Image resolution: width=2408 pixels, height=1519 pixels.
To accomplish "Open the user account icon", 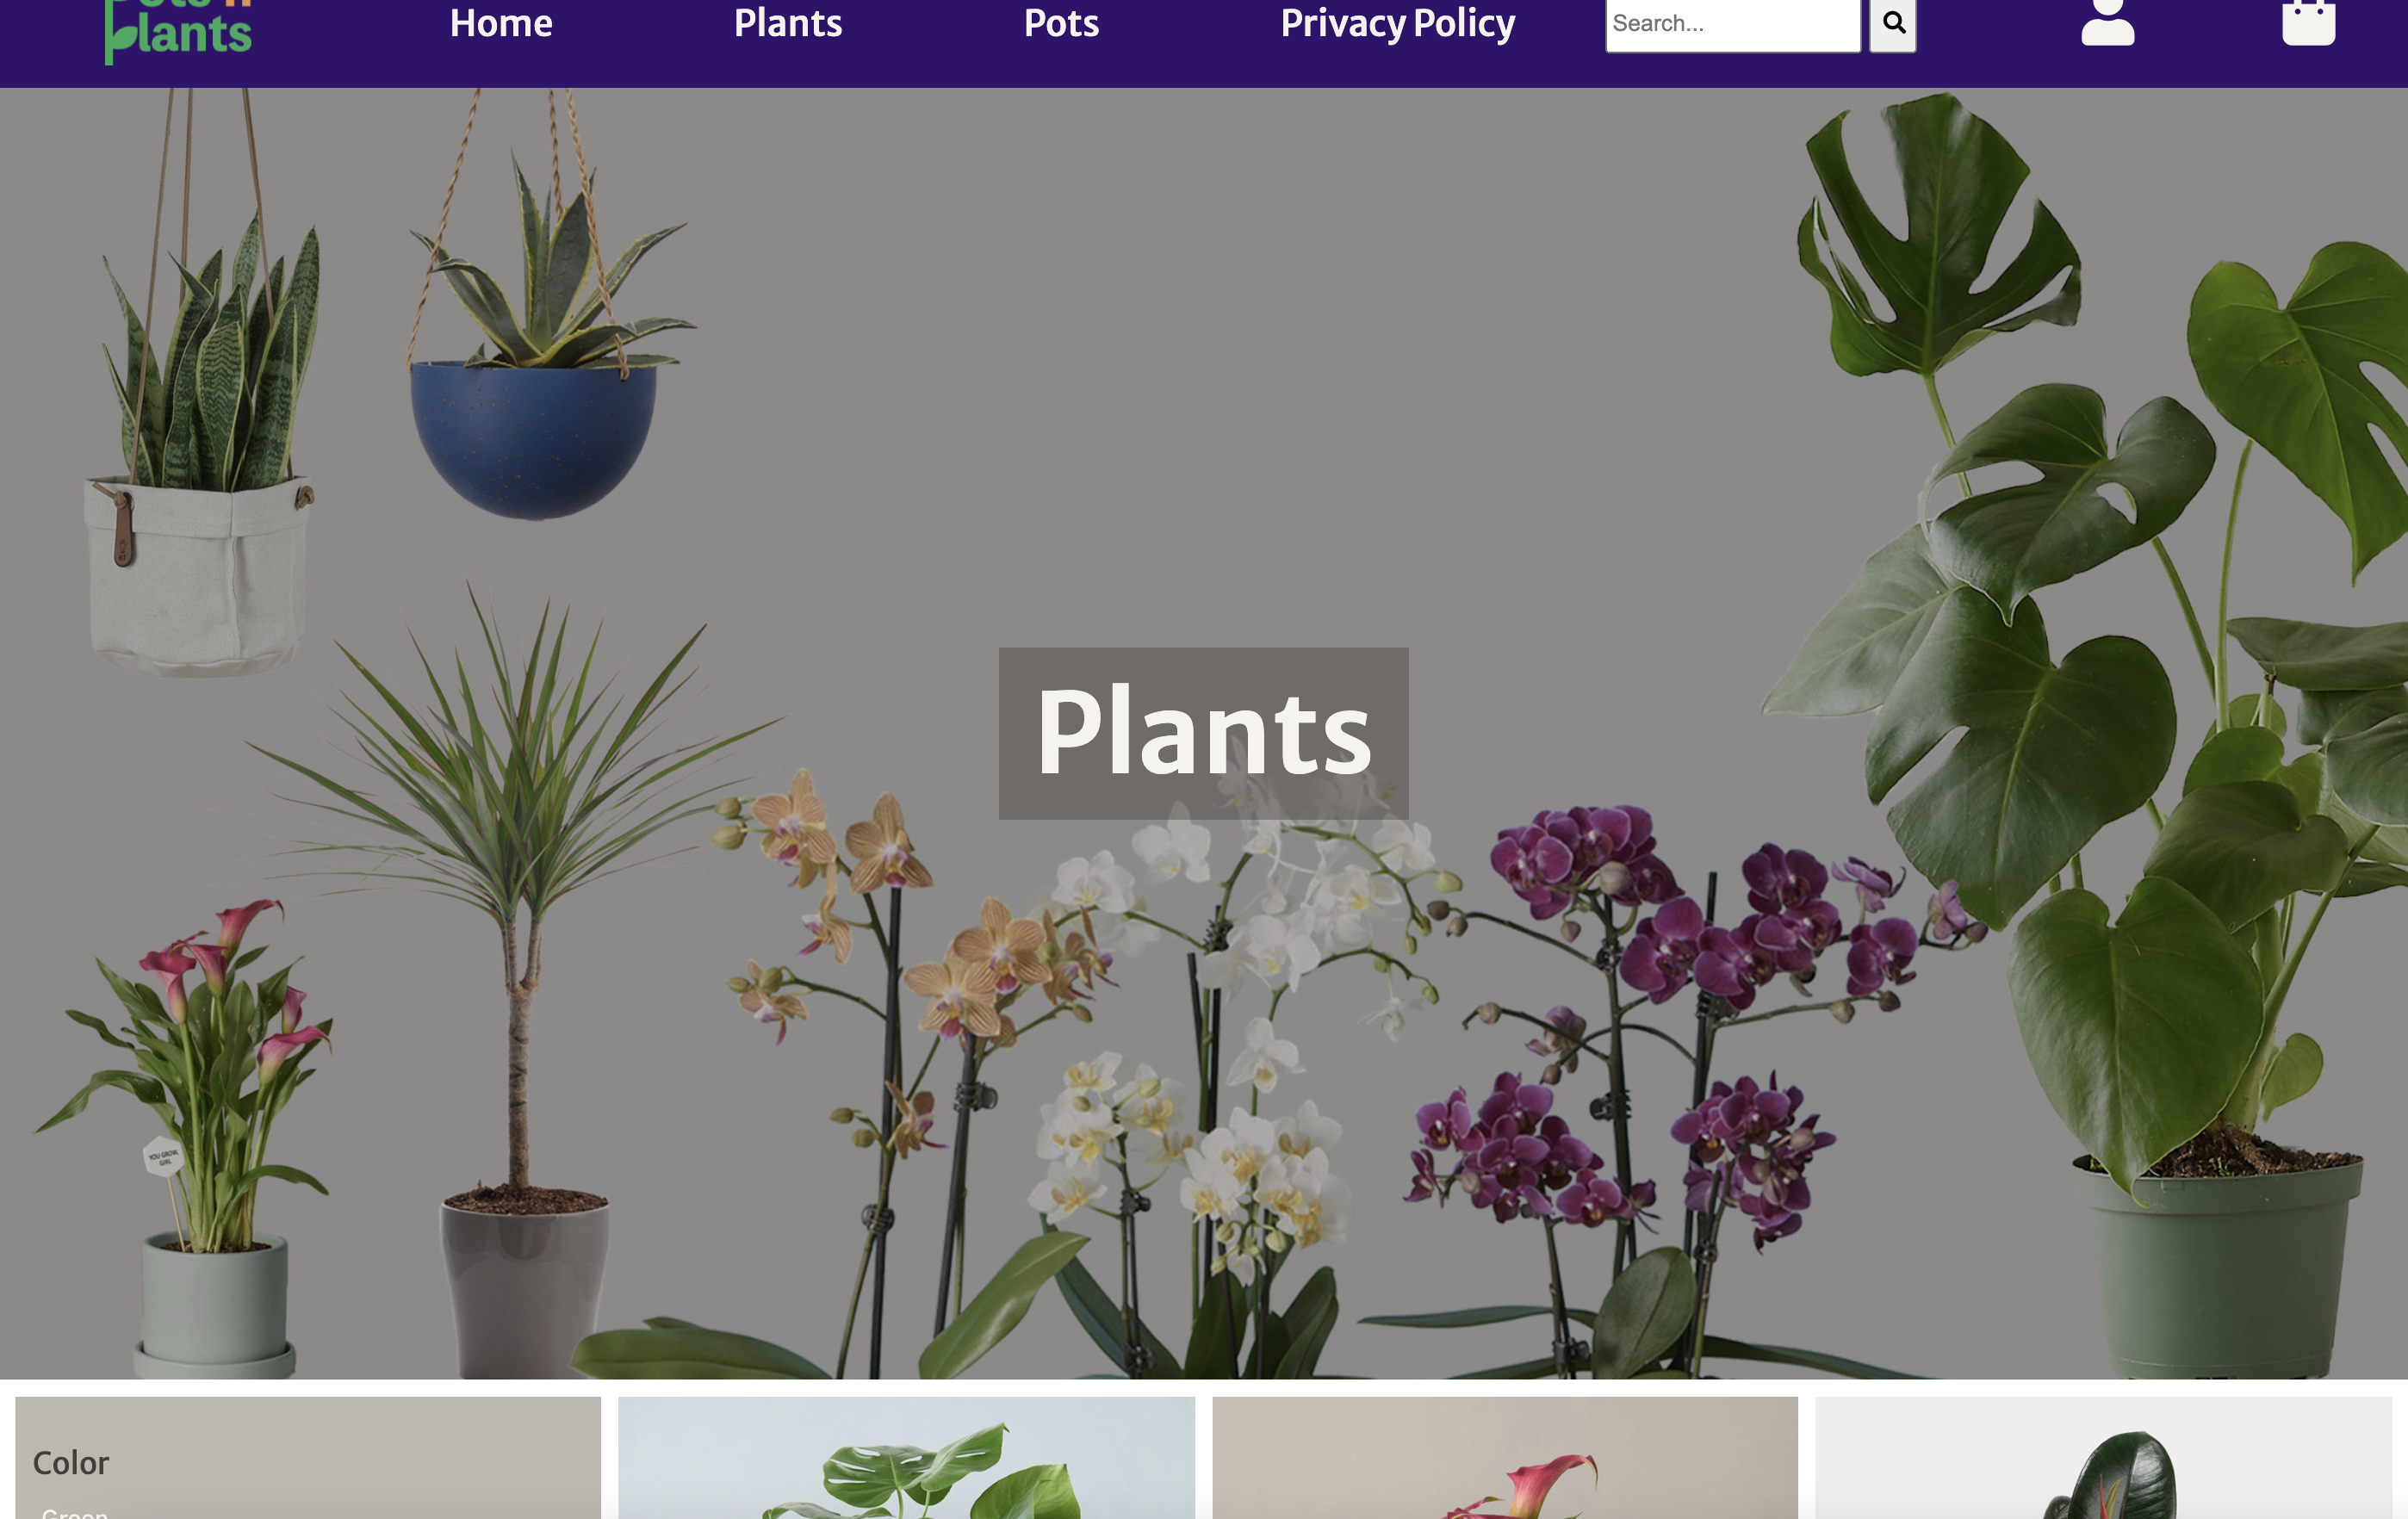I will pyautogui.click(x=2107, y=22).
